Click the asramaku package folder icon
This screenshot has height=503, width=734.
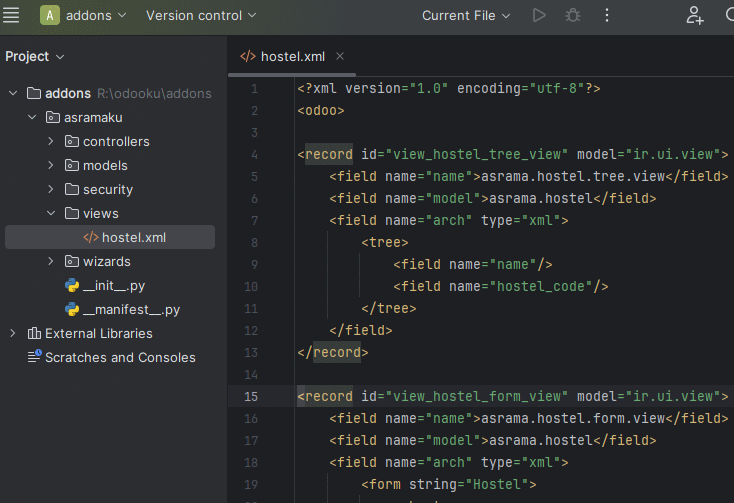pyautogui.click(x=52, y=117)
